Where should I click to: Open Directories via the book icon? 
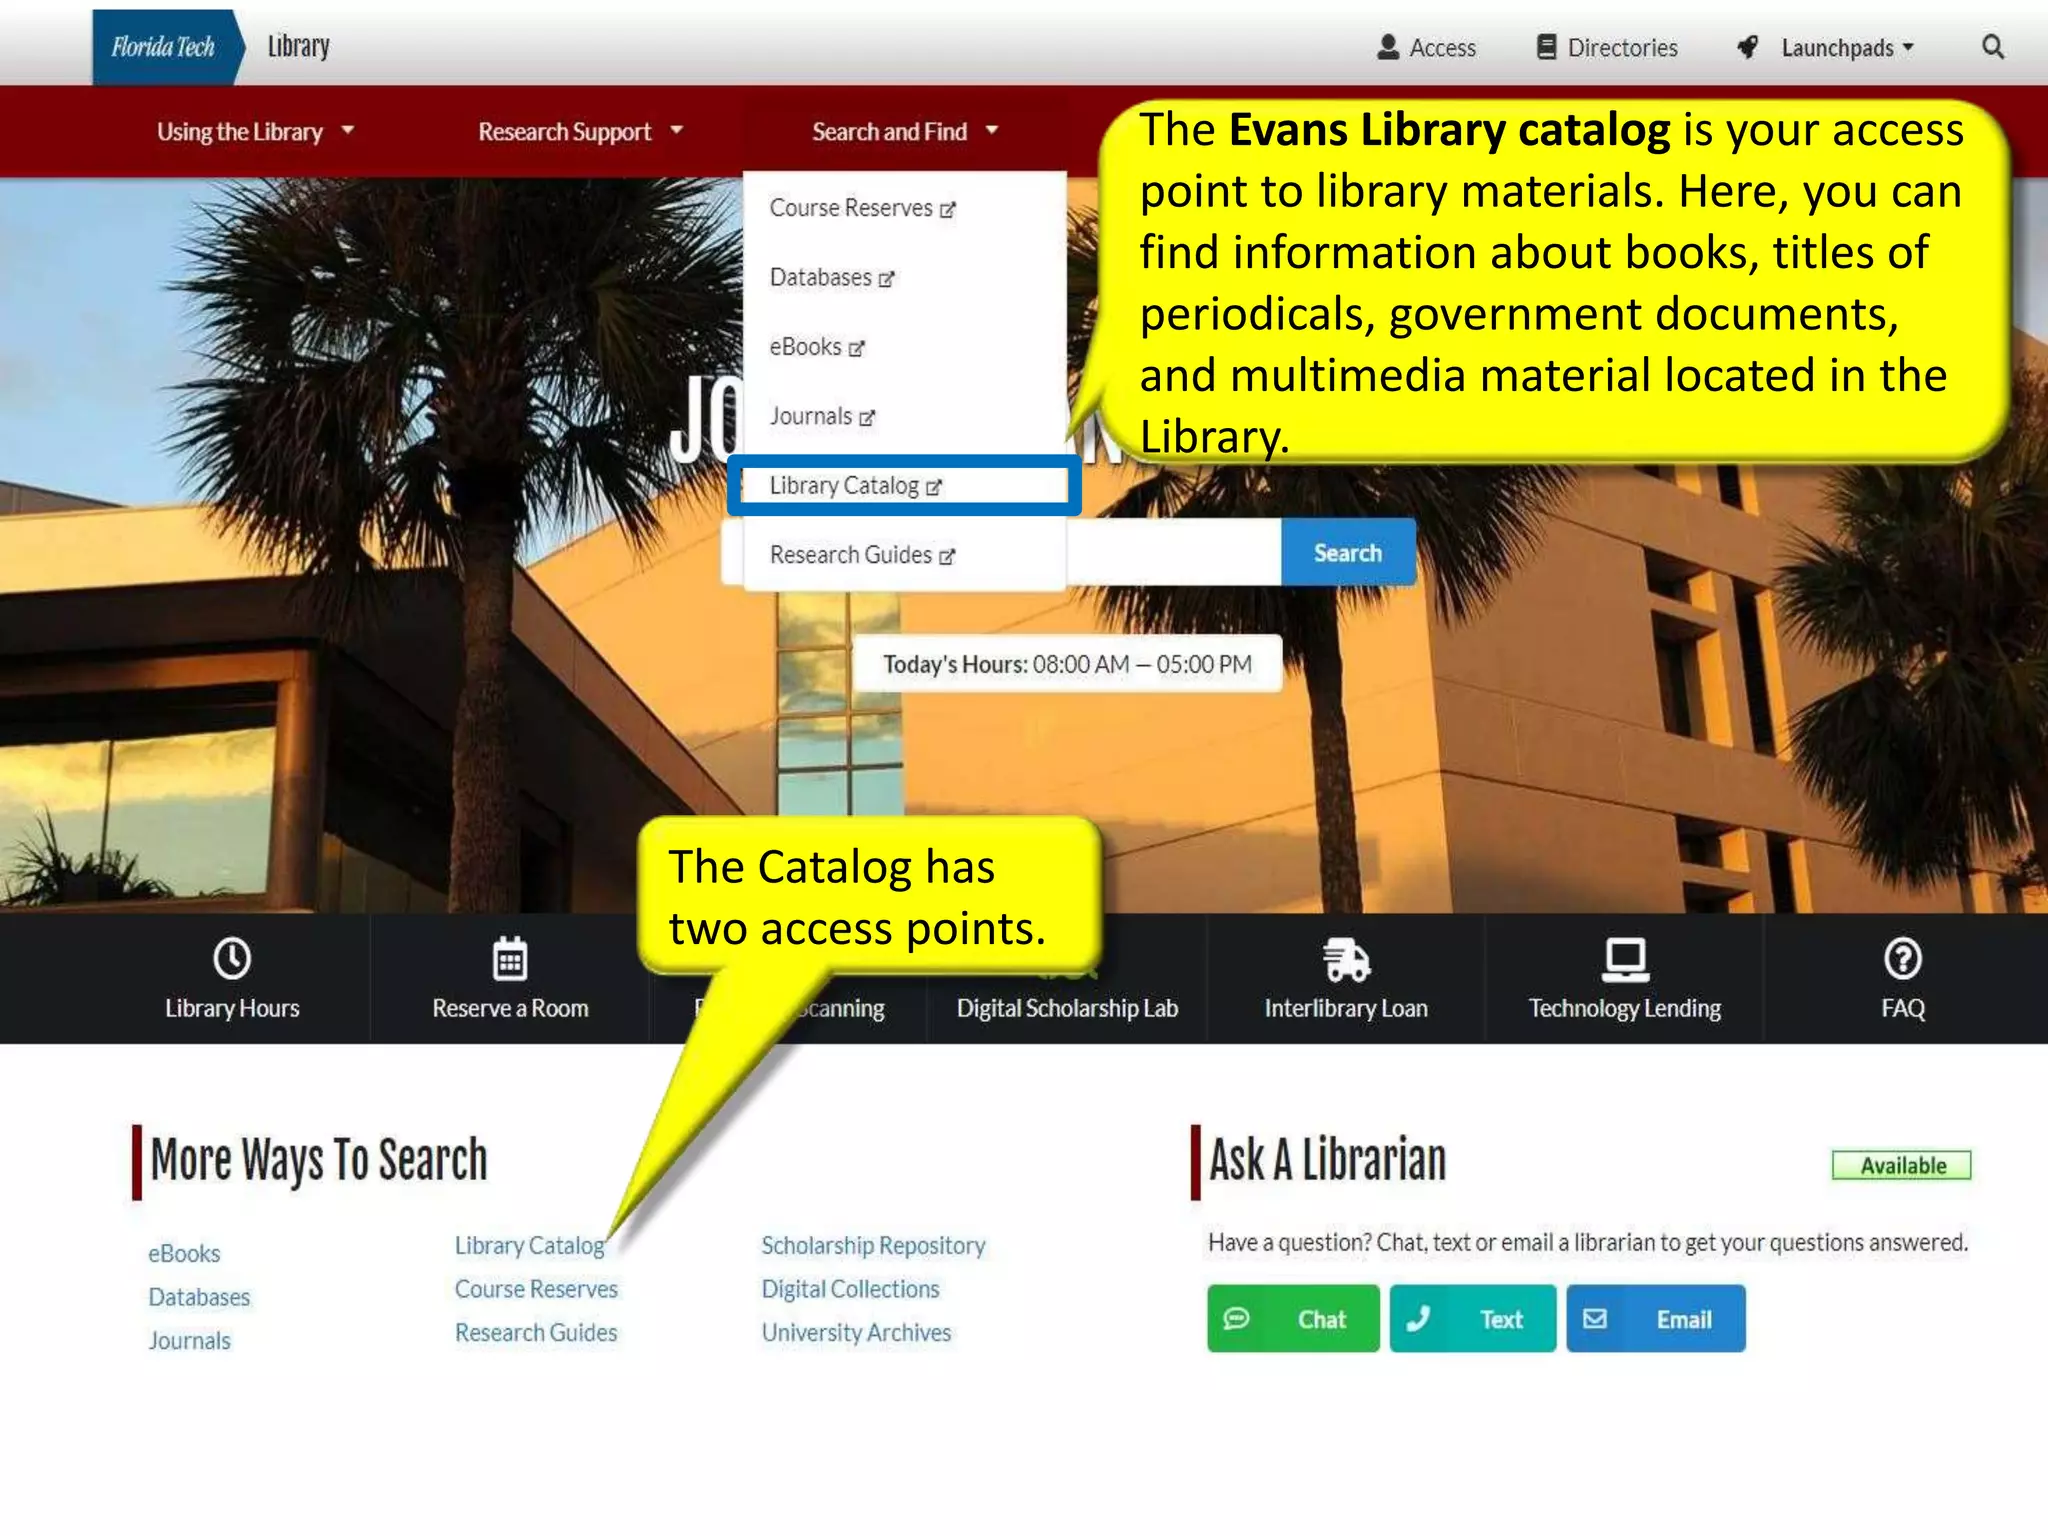pos(1546,47)
